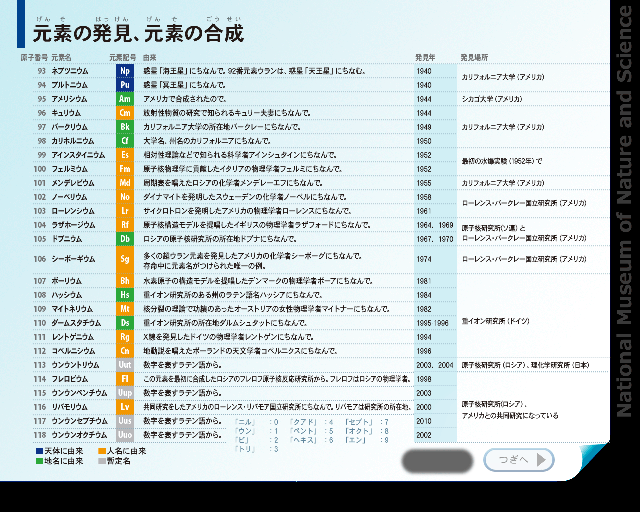Click the 由来 column header

(150, 58)
